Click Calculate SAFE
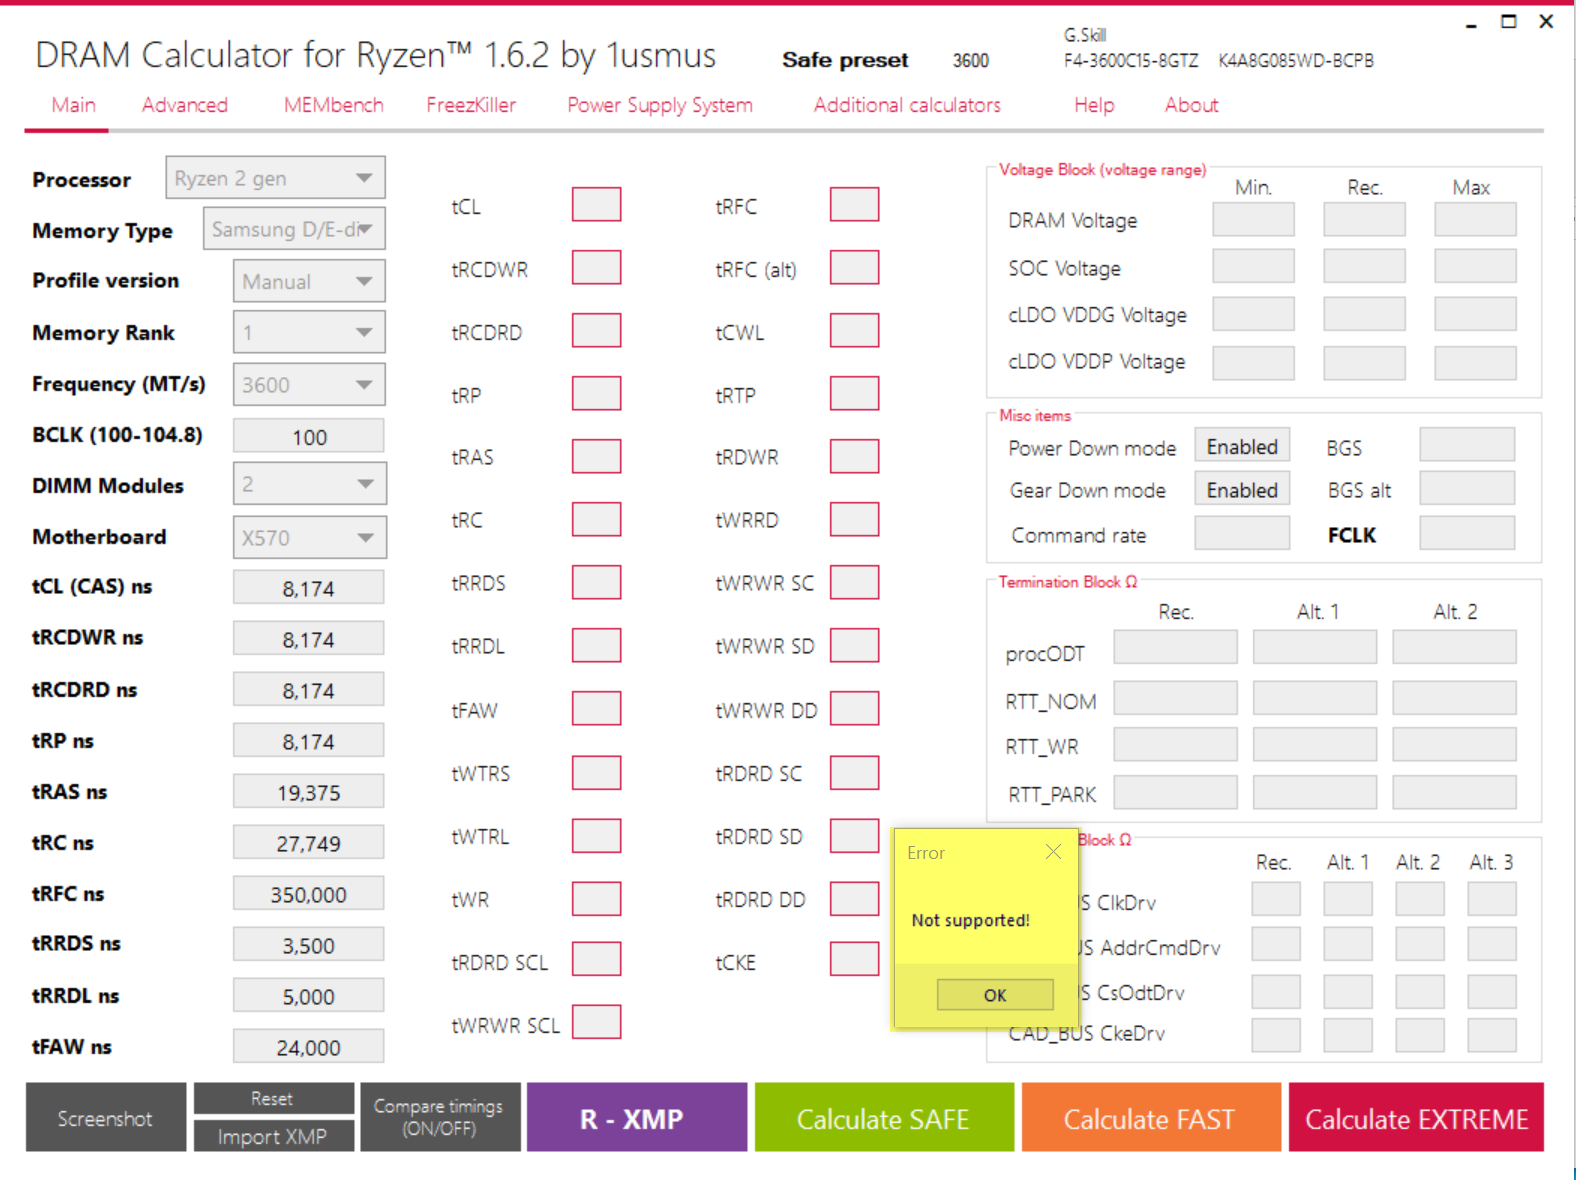This screenshot has width=1576, height=1180. coord(884,1117)
